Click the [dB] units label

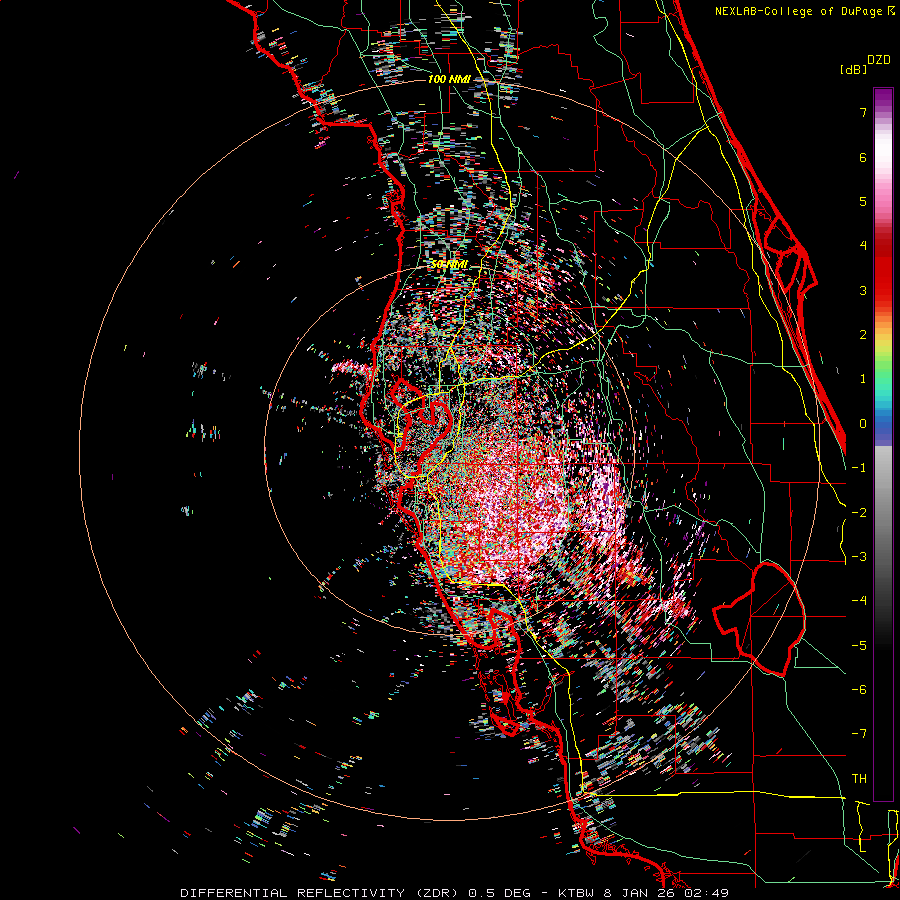(853, 69)
